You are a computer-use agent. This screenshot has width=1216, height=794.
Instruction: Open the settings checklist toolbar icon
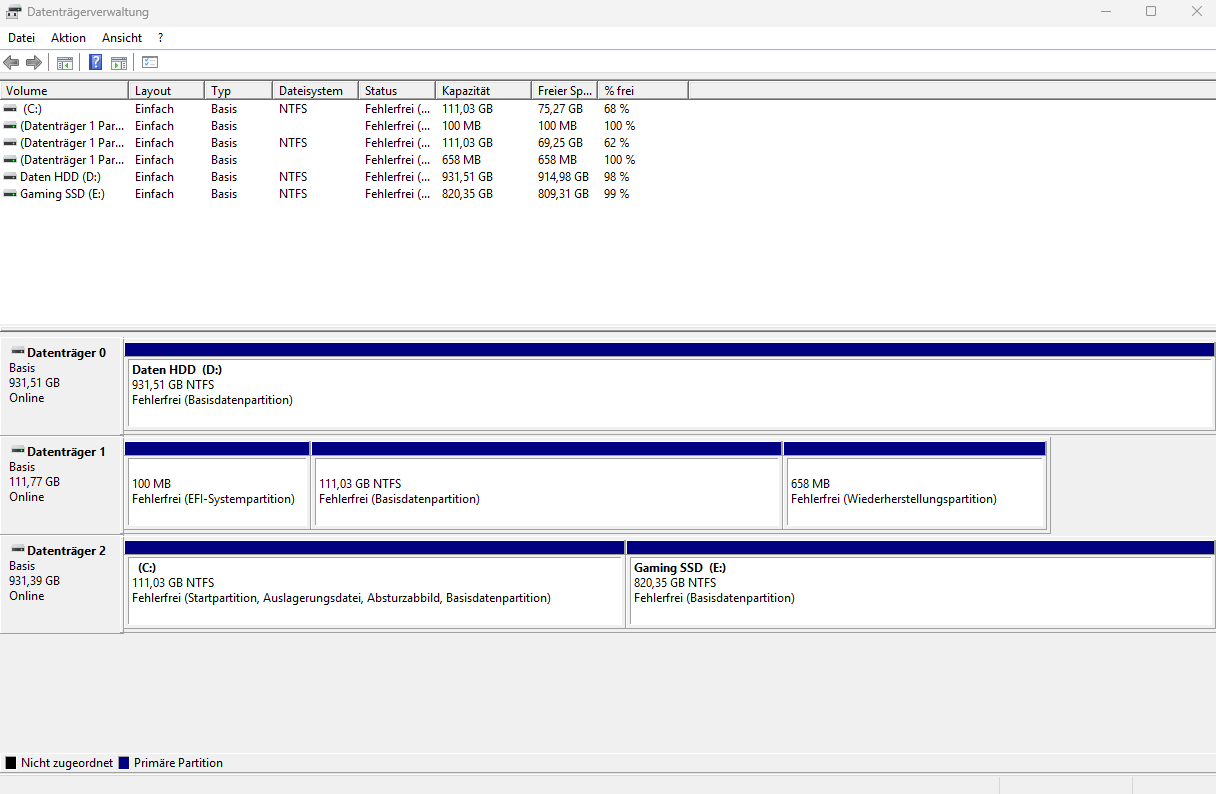[x=151, y=63]
